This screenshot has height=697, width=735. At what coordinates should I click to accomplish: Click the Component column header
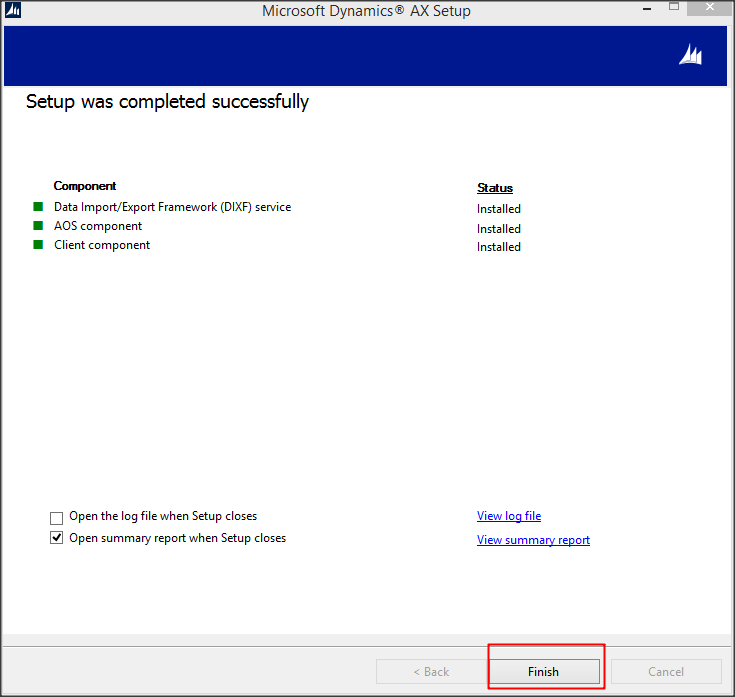pyautogui.click(x=85, y=186)
